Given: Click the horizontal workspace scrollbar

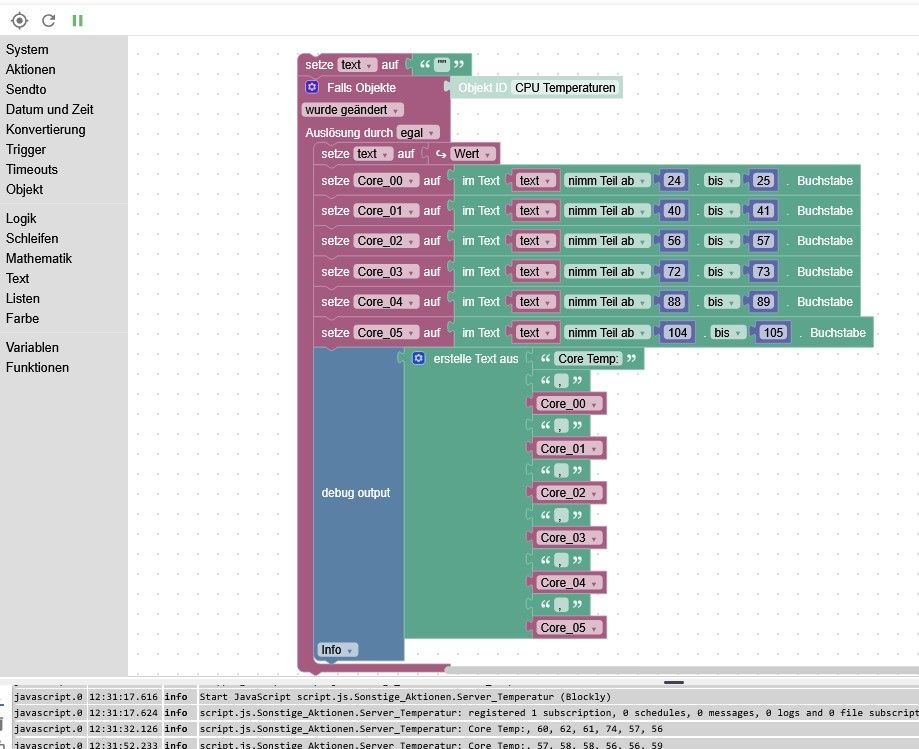Looking at the screenshot, I should click(682, 669).
